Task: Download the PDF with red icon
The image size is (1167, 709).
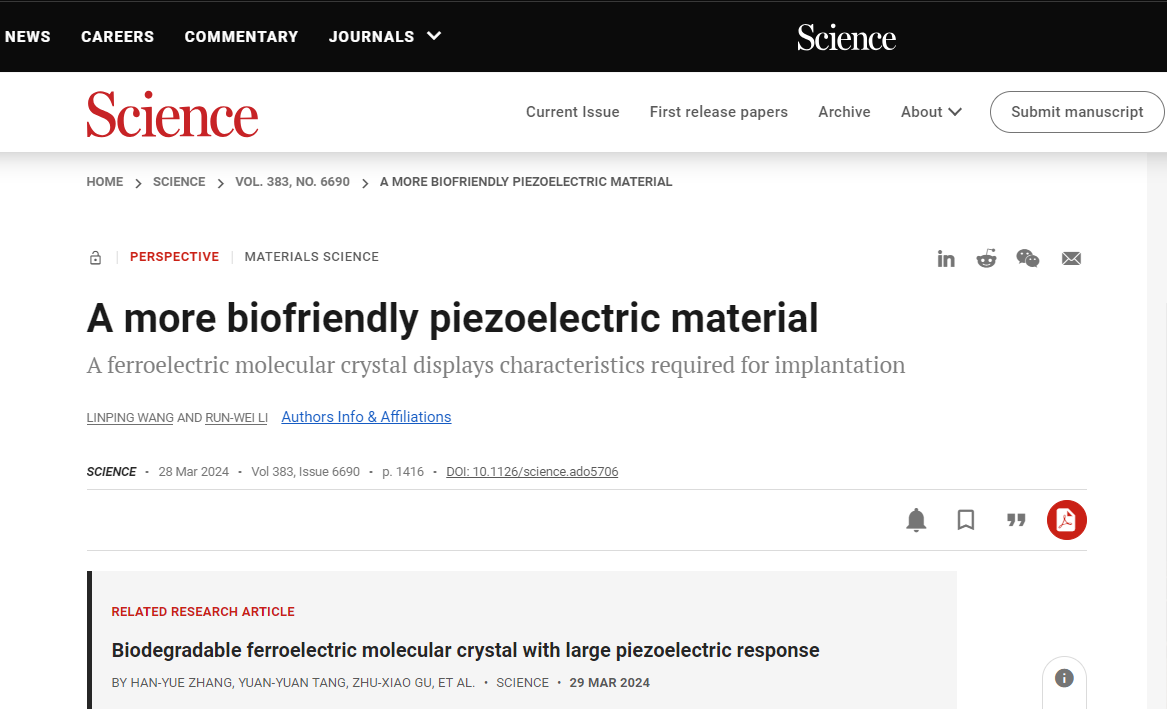Action: pos(1066,520)
